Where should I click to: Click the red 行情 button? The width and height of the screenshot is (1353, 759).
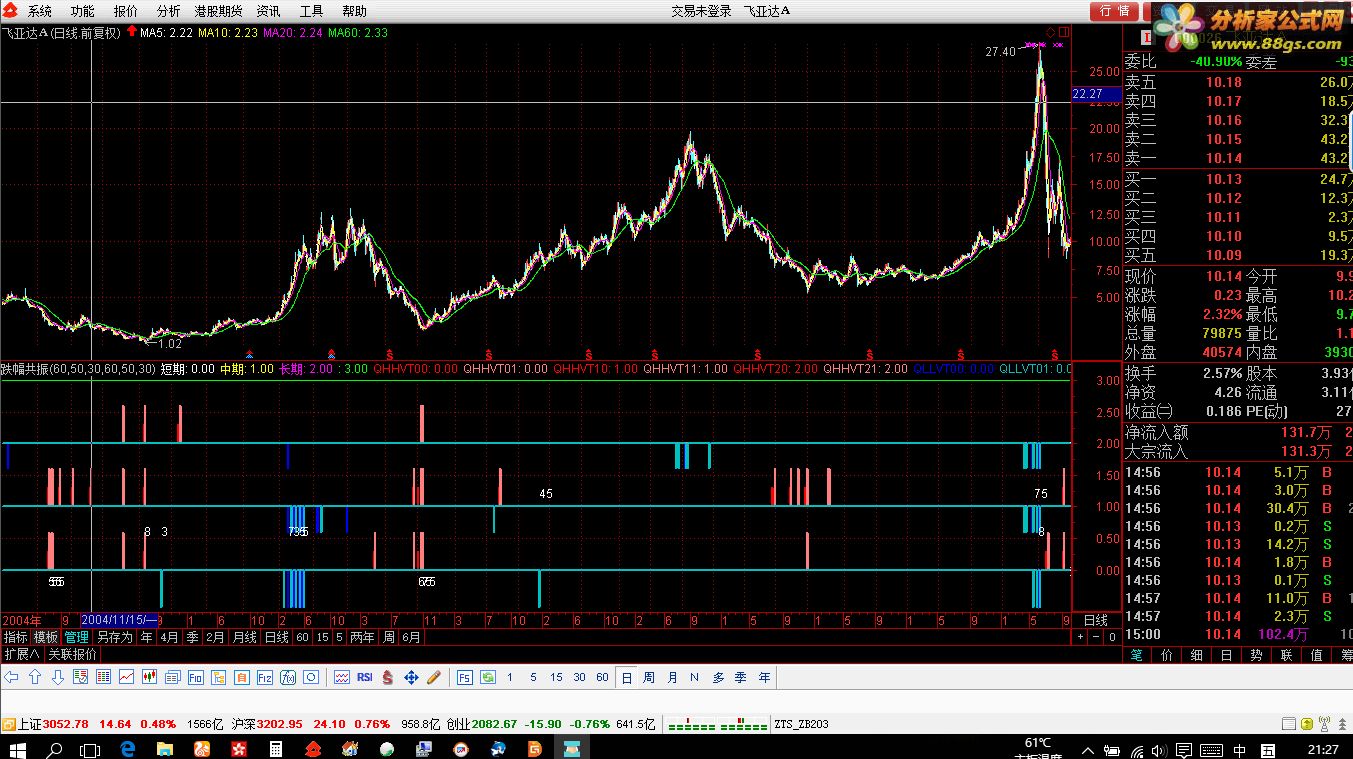1115,11
